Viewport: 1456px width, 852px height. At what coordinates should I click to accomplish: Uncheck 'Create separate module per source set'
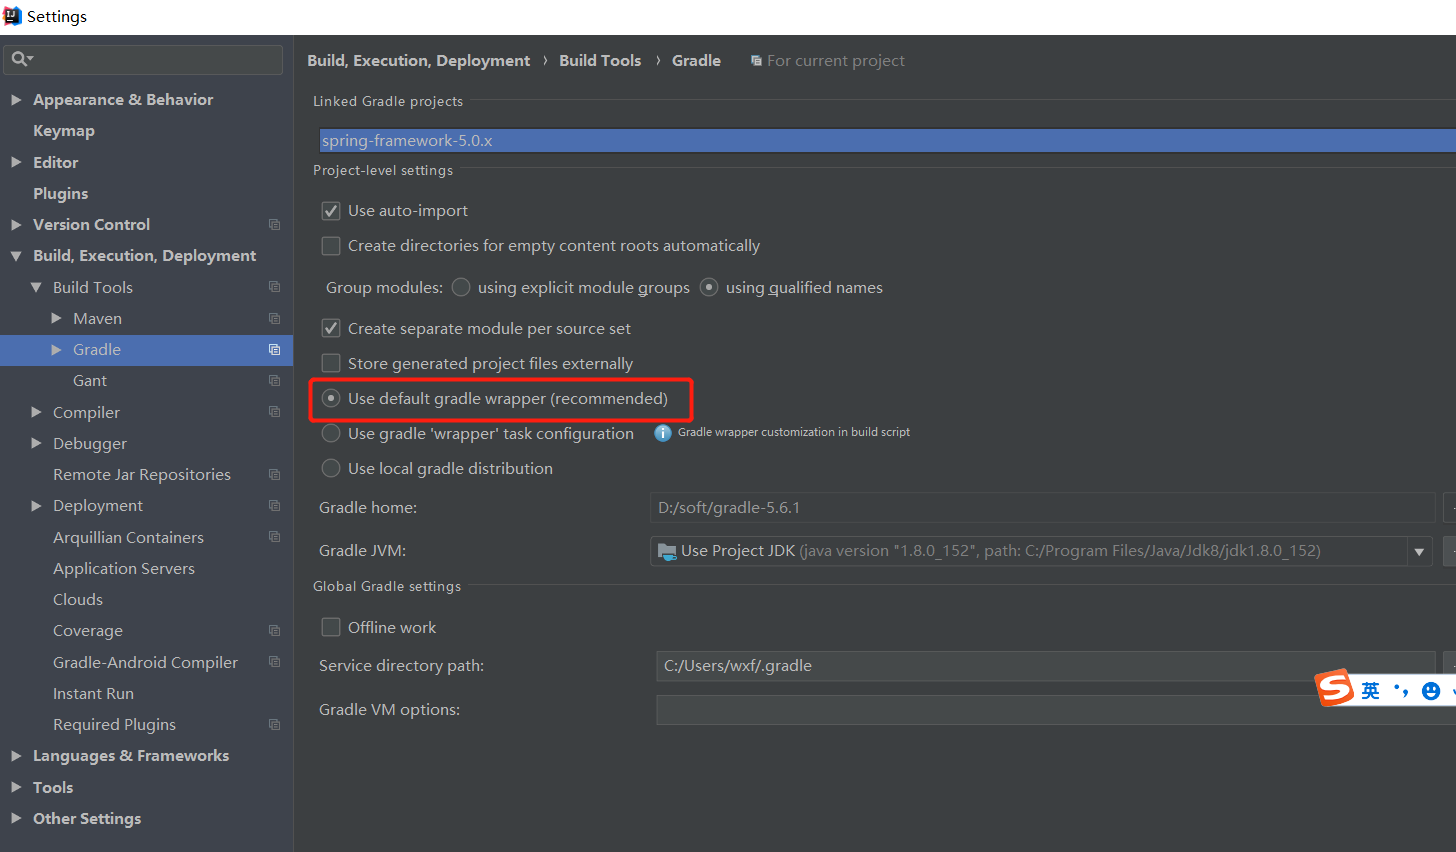pos(331,329)
